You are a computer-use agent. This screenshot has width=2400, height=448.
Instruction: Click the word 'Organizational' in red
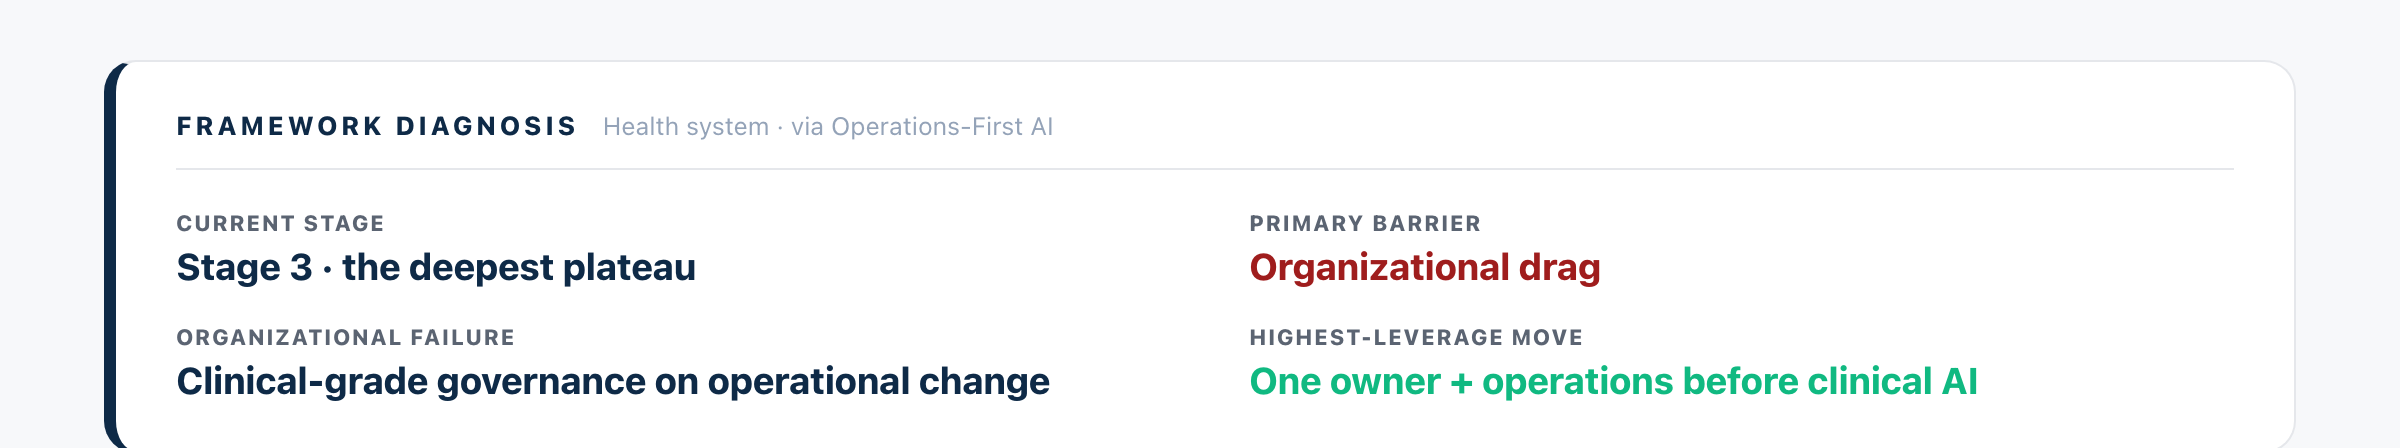click(1379, 268)
